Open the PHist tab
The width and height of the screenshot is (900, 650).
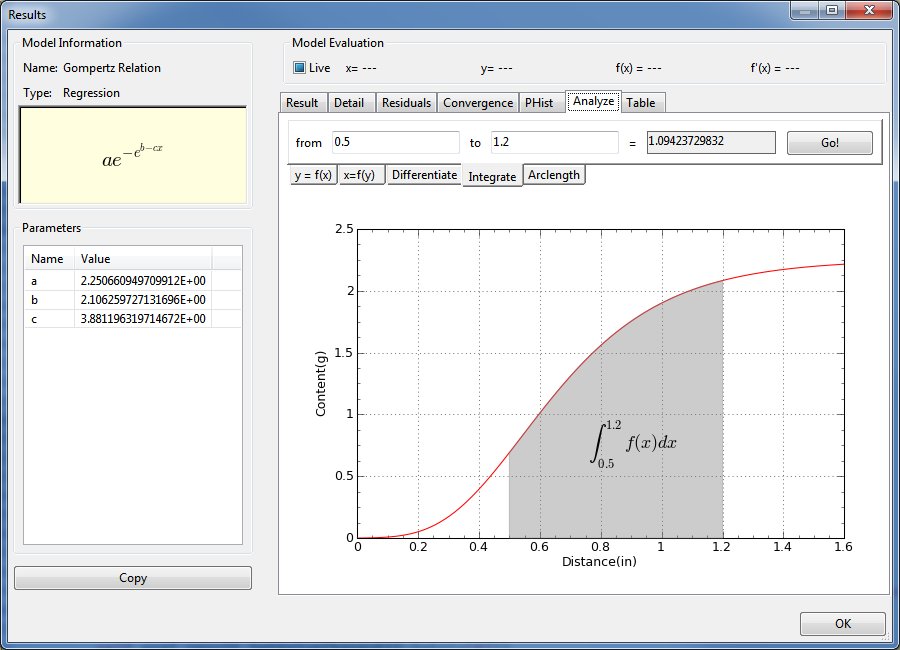tap(537, 102)
